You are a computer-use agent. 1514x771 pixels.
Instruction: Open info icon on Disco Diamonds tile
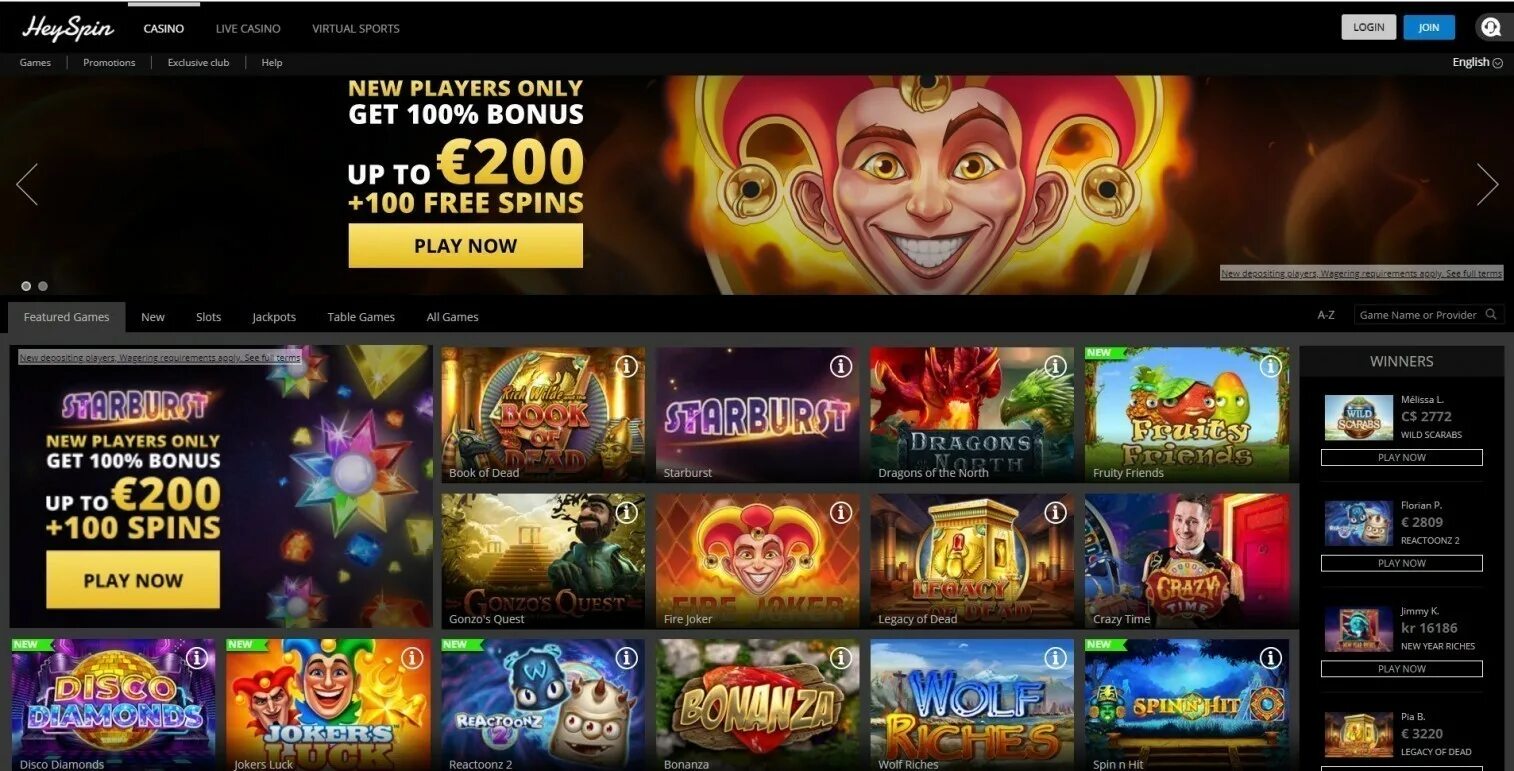(197, 658)
